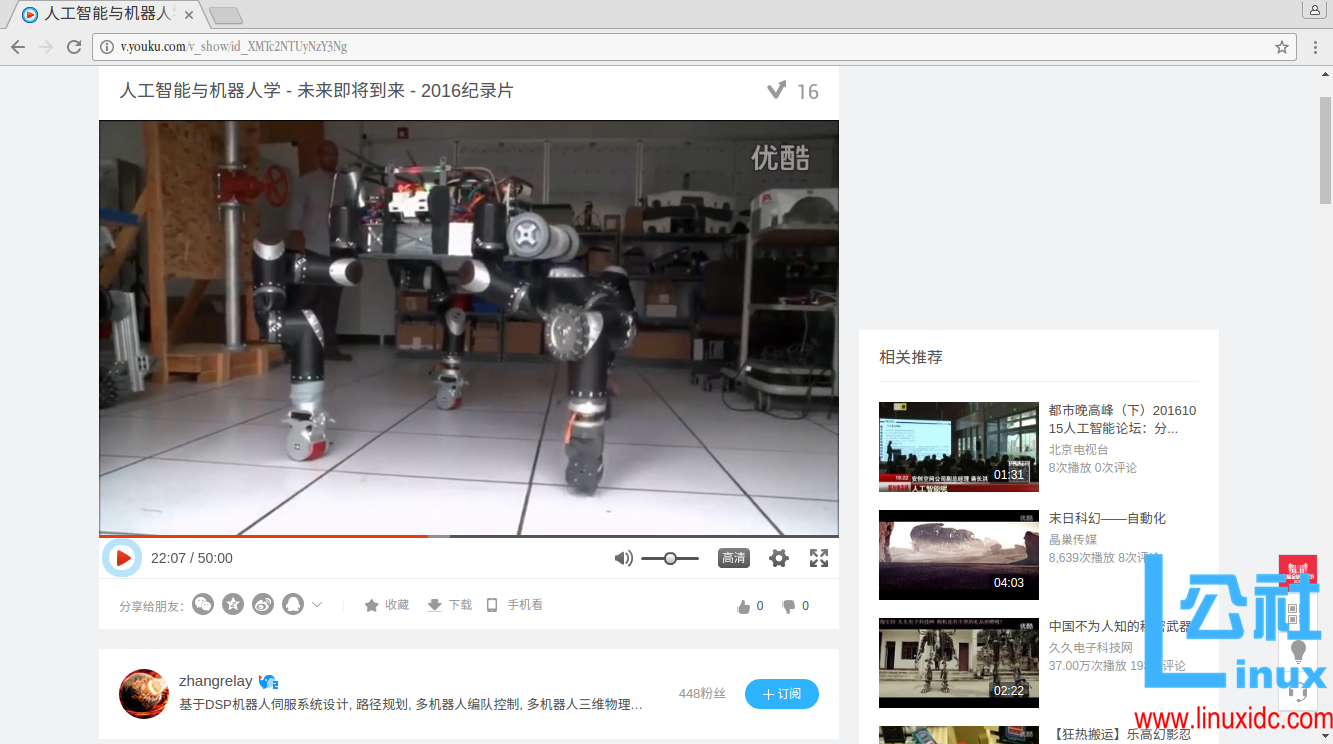Open zhangrelay's channel name link
Screen dimensions: 1333x744
tap(216, 681)
